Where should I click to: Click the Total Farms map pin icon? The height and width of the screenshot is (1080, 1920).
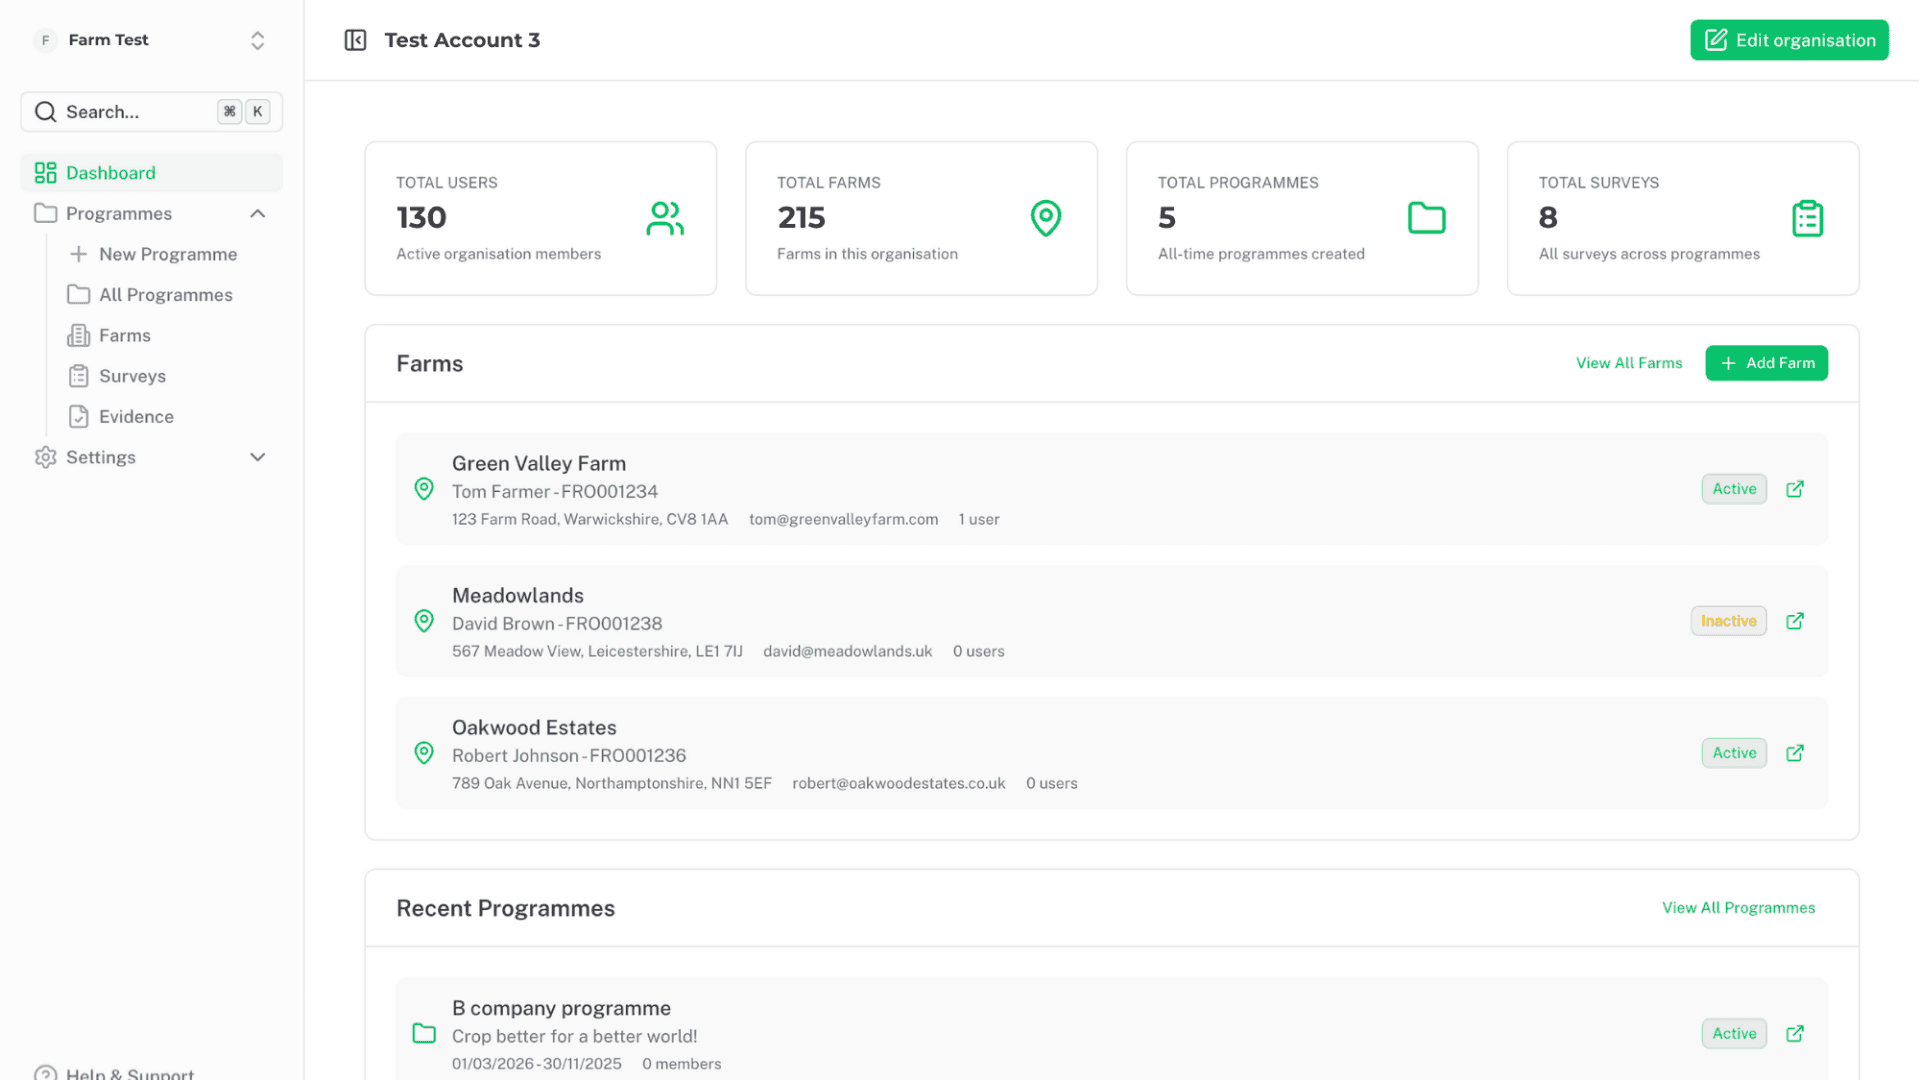(1046, 218)
